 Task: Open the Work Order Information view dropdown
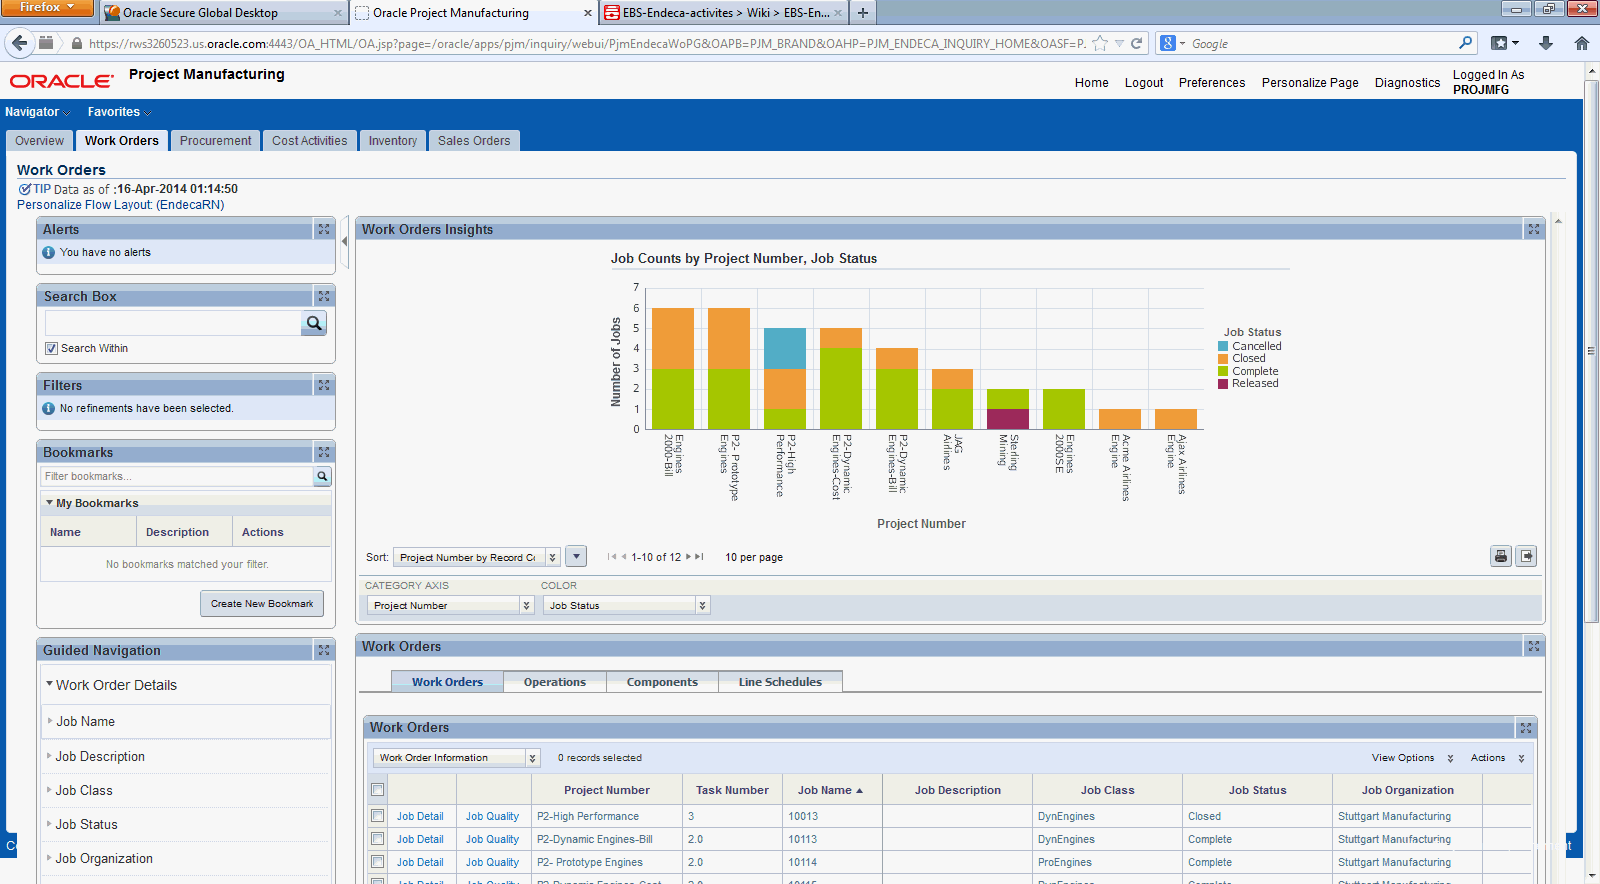(x=456, y=758)
